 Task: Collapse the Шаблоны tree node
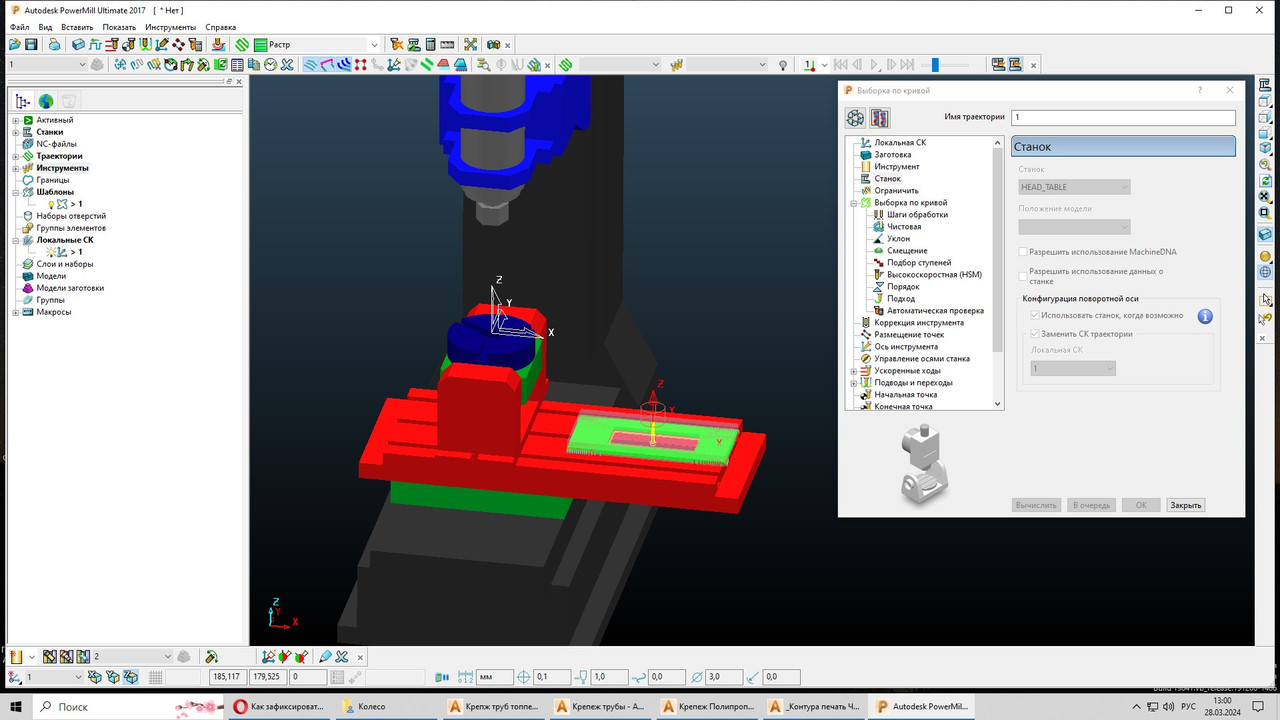(16, 192)
